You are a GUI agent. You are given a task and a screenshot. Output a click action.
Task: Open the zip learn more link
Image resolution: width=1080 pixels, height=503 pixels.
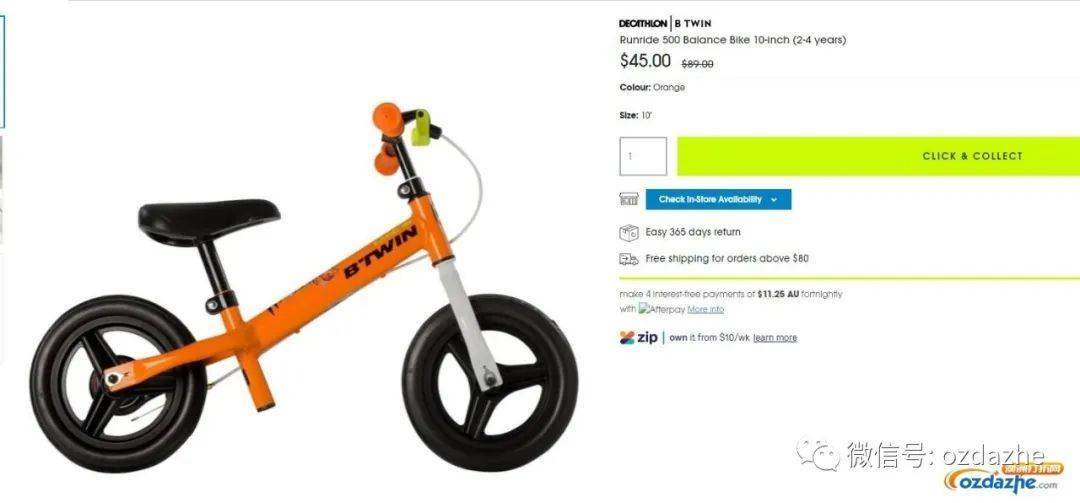tap(775, 338)
